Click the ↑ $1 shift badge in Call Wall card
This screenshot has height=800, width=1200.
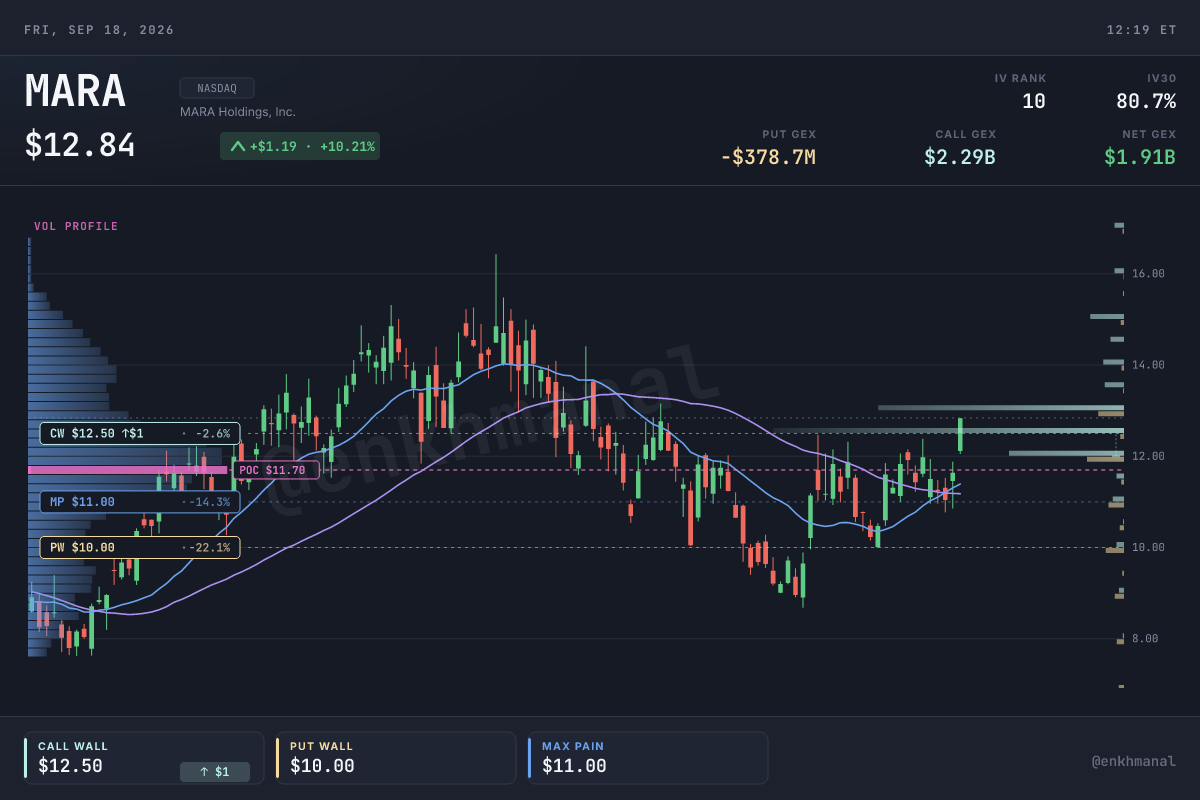click(x=215, y=772)
